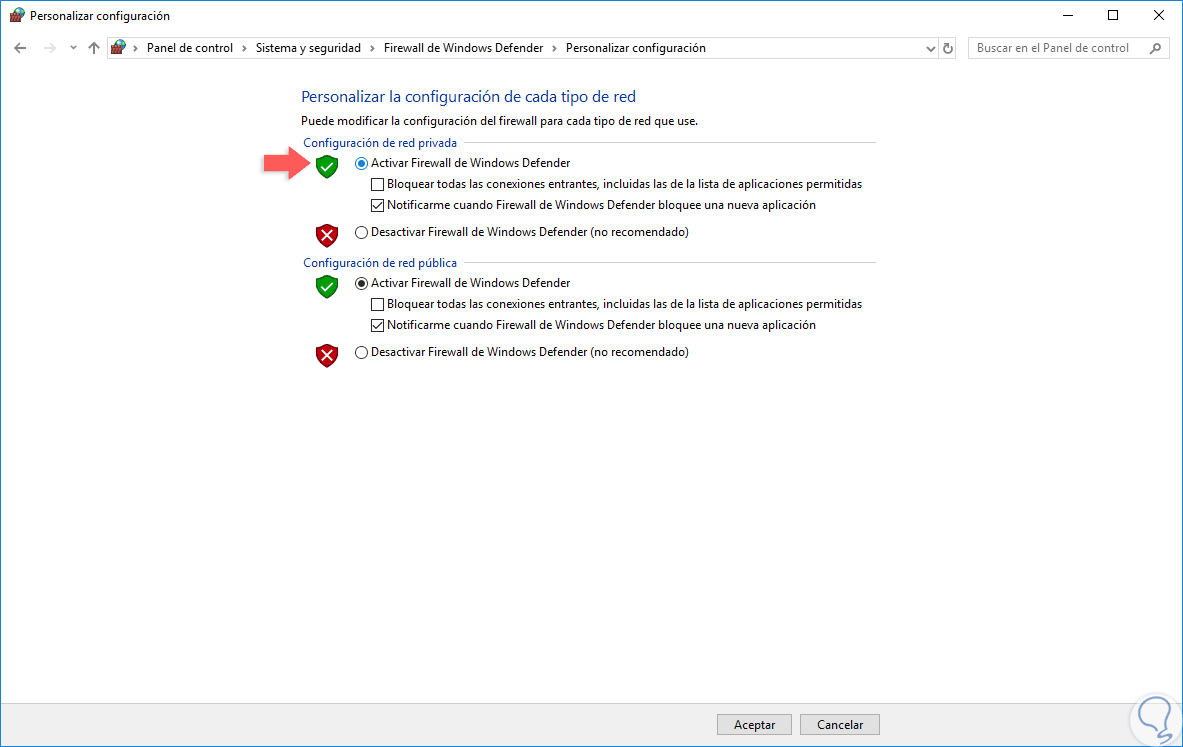Click Configuración de red pública label
This screenshot has width=1183, height=747.
(379, 263)
